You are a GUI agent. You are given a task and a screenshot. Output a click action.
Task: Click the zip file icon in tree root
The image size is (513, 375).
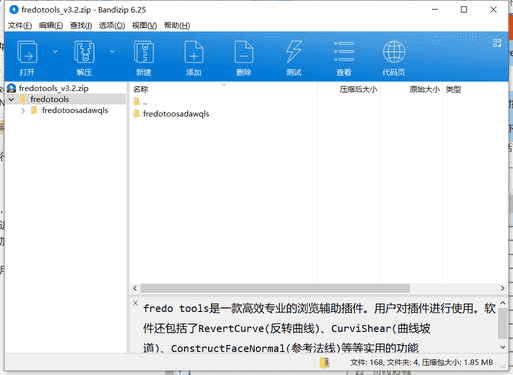click(x=12, y=88)
